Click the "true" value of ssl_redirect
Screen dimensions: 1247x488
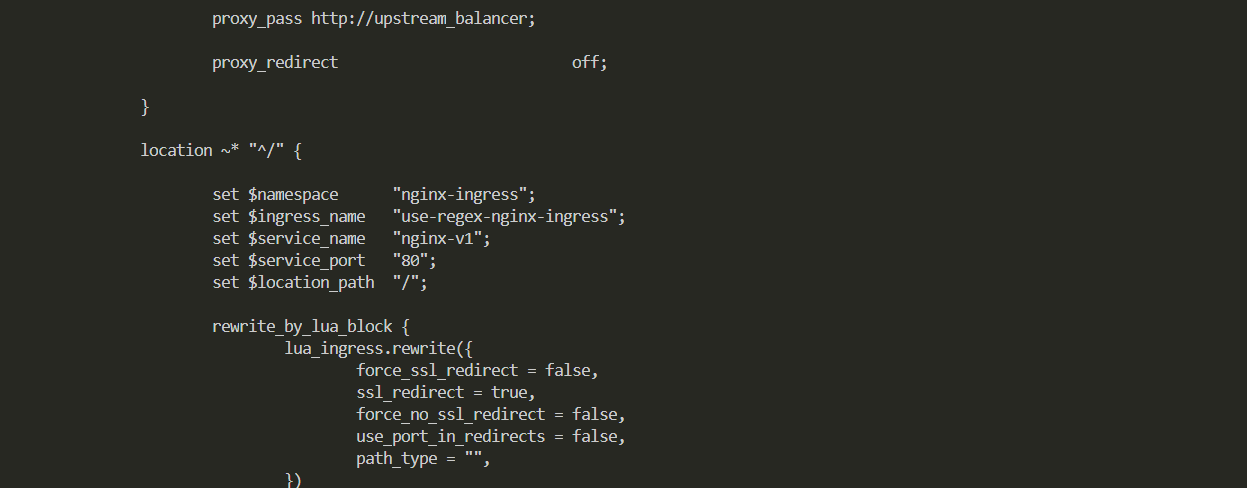click(513, 392)
